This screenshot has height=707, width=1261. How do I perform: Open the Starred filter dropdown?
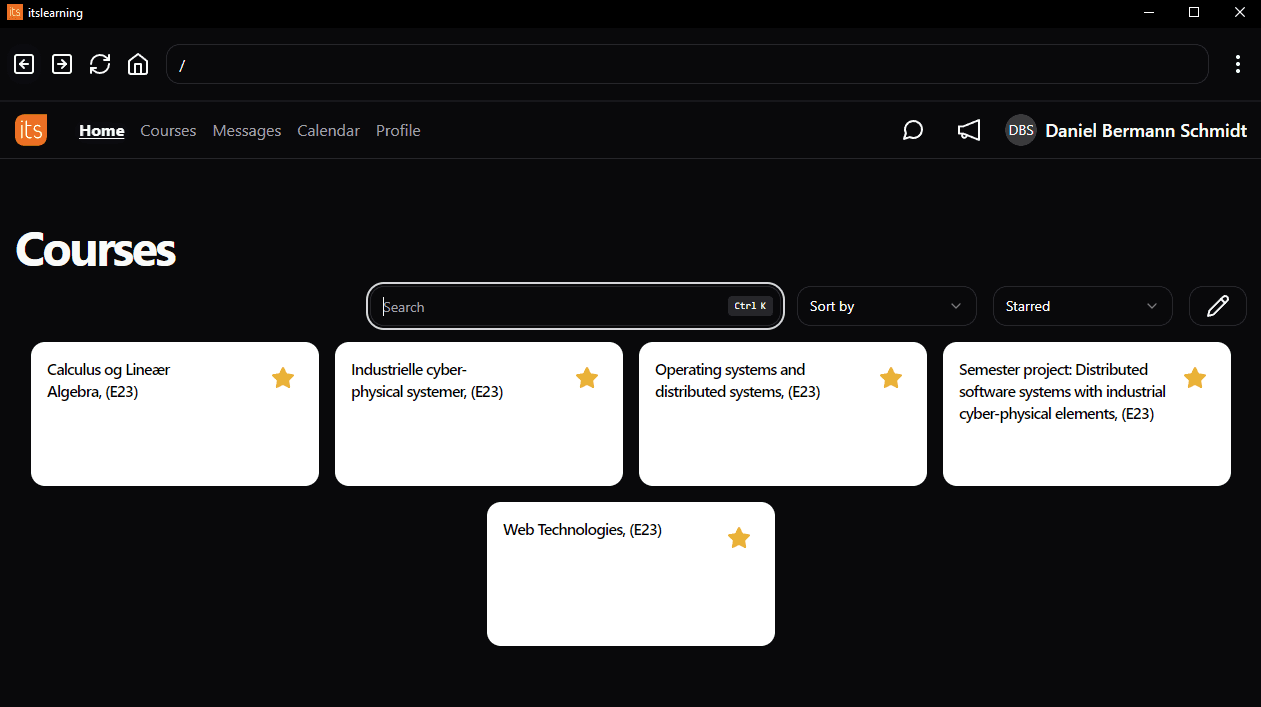coord(1082,306)
